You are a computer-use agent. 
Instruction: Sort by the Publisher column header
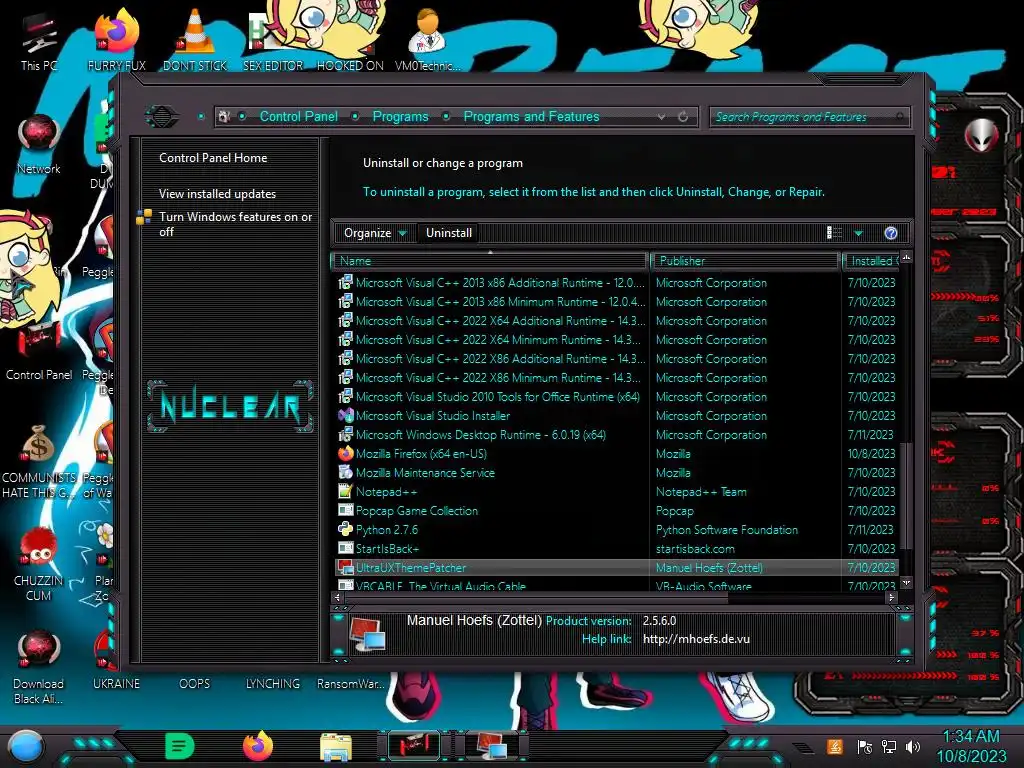coord(744,261)
